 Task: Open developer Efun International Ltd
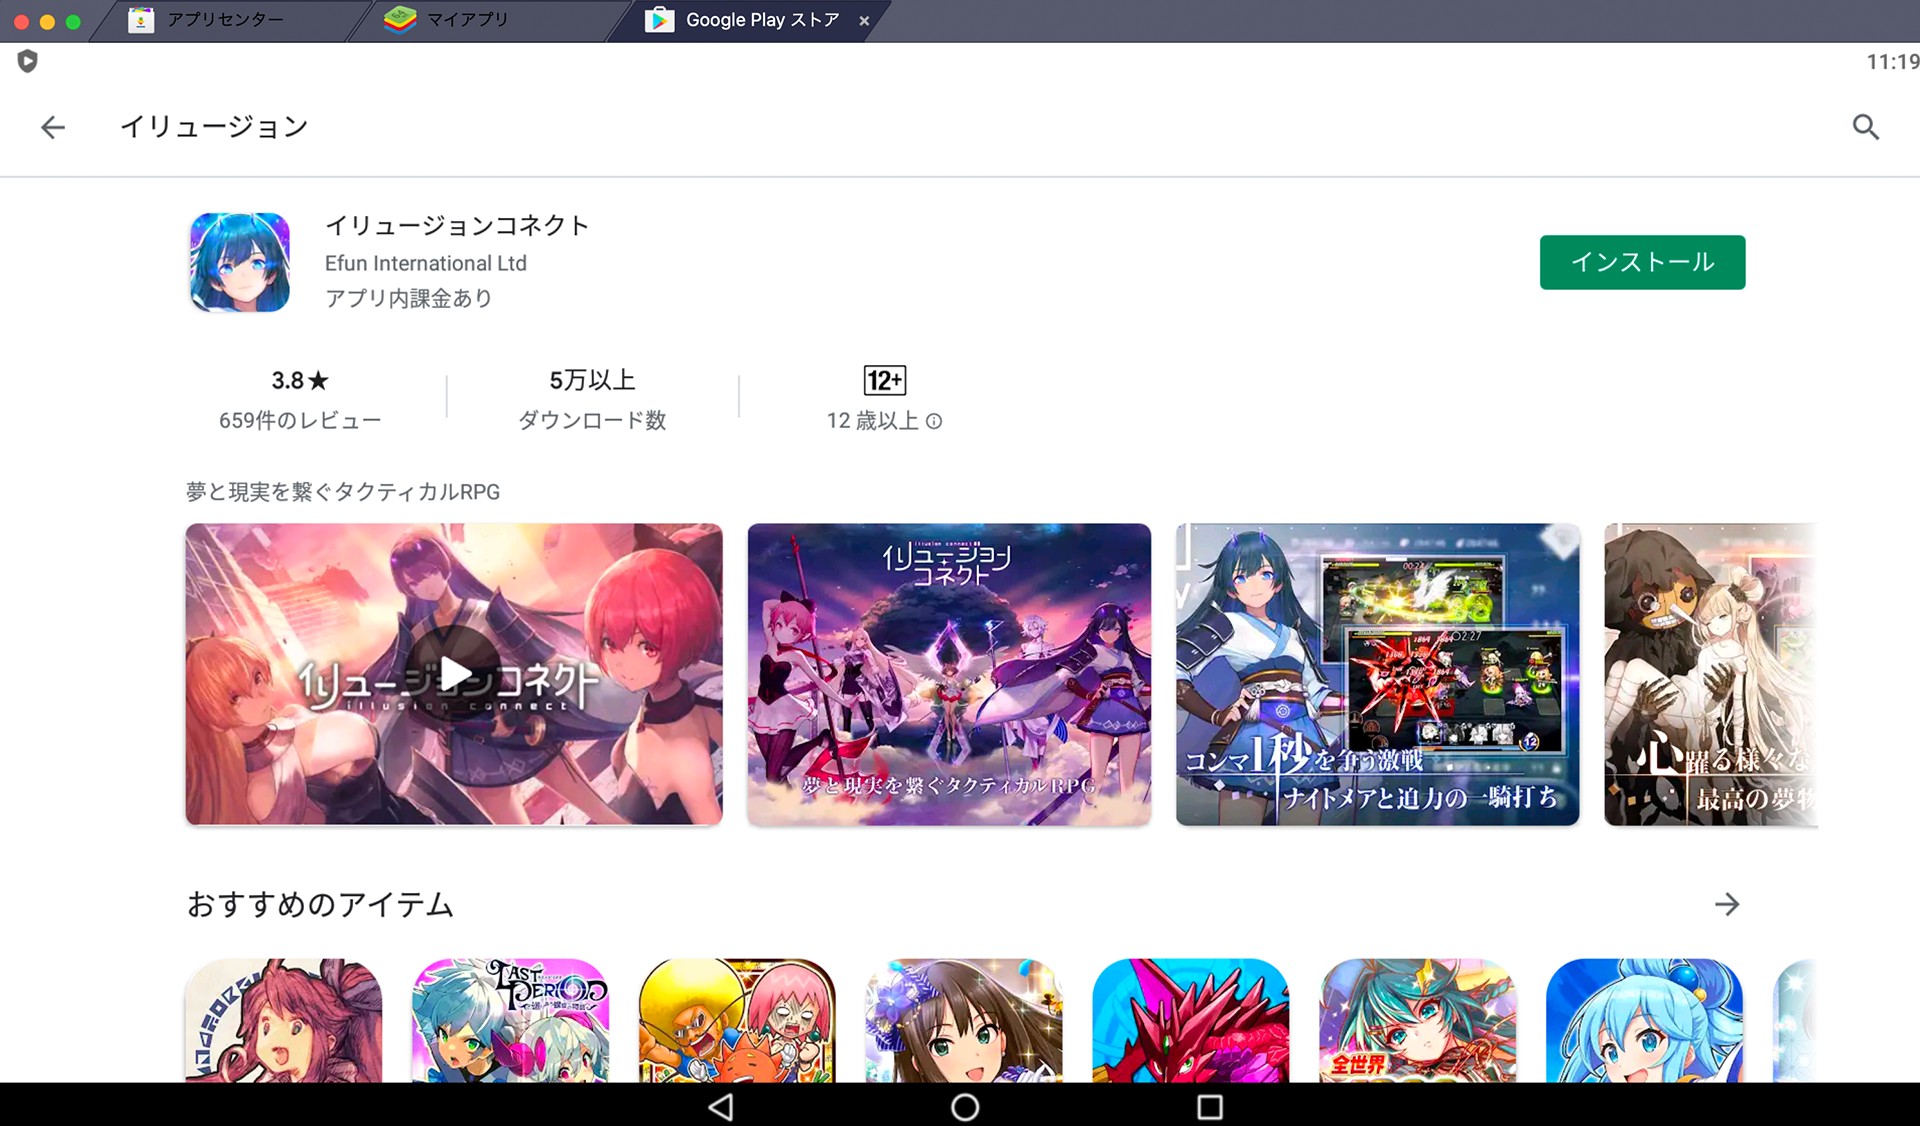coord(426,263)
